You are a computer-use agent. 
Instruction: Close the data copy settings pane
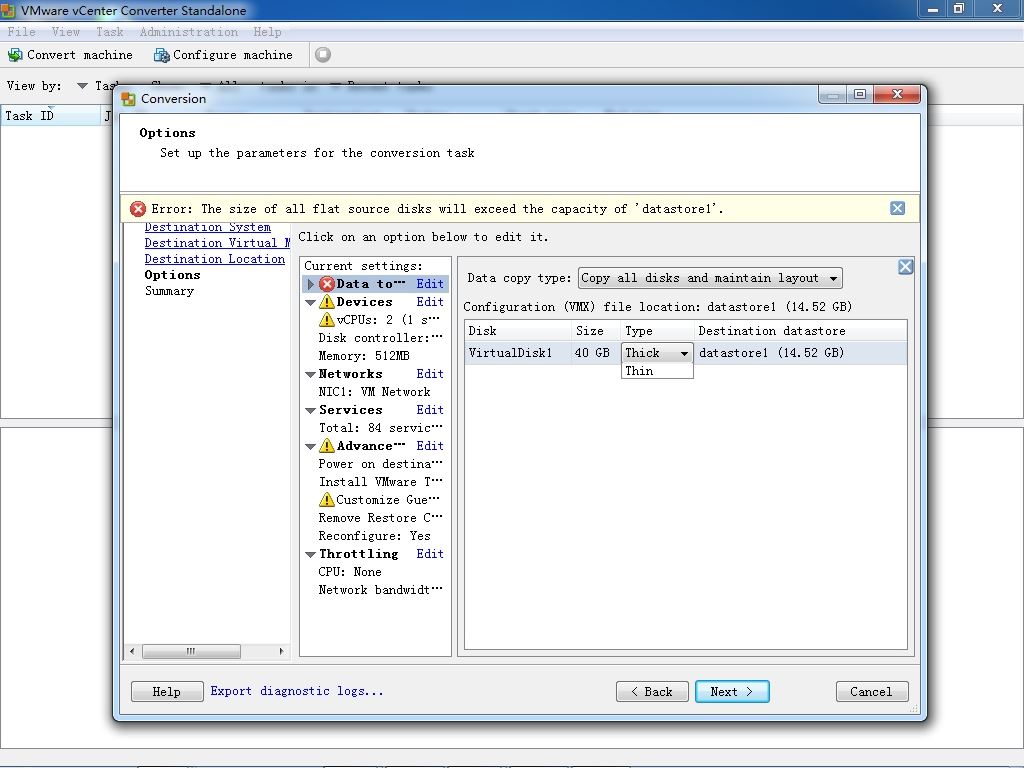coord(905,266)
